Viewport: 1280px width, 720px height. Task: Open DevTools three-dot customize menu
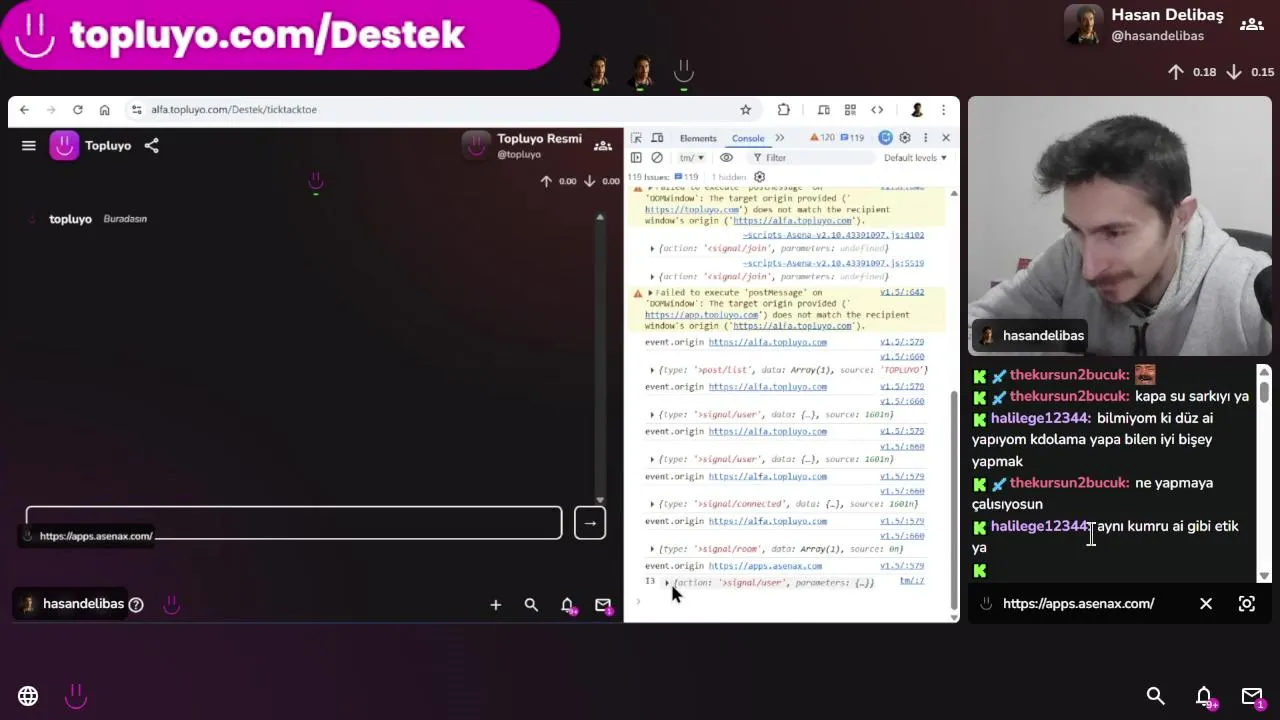click(x=925, y=138)
